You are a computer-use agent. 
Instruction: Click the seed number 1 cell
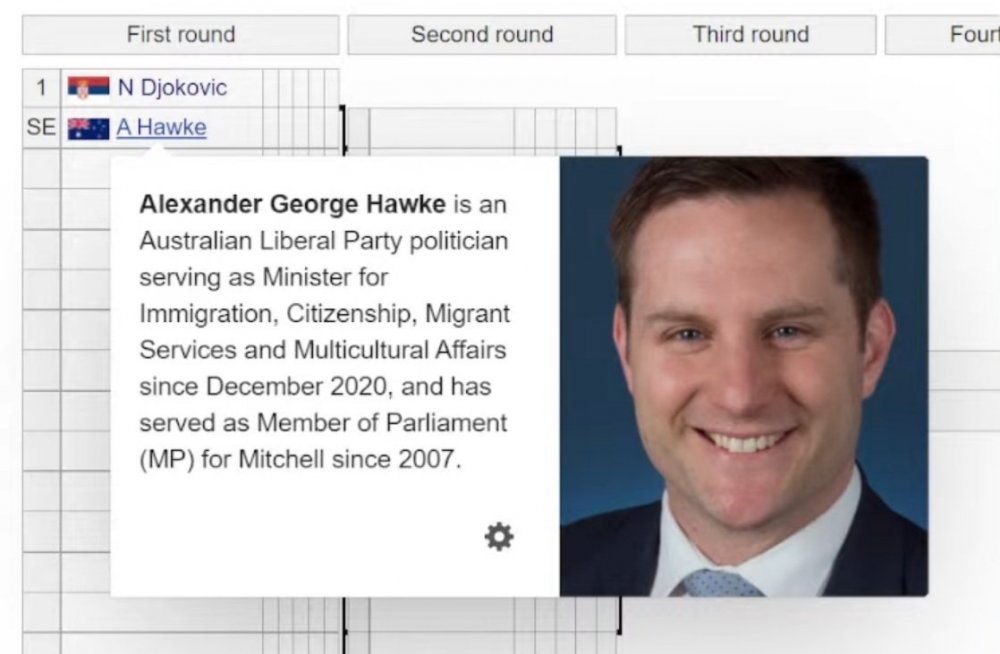pyautogui.click(x=41, y=88)
